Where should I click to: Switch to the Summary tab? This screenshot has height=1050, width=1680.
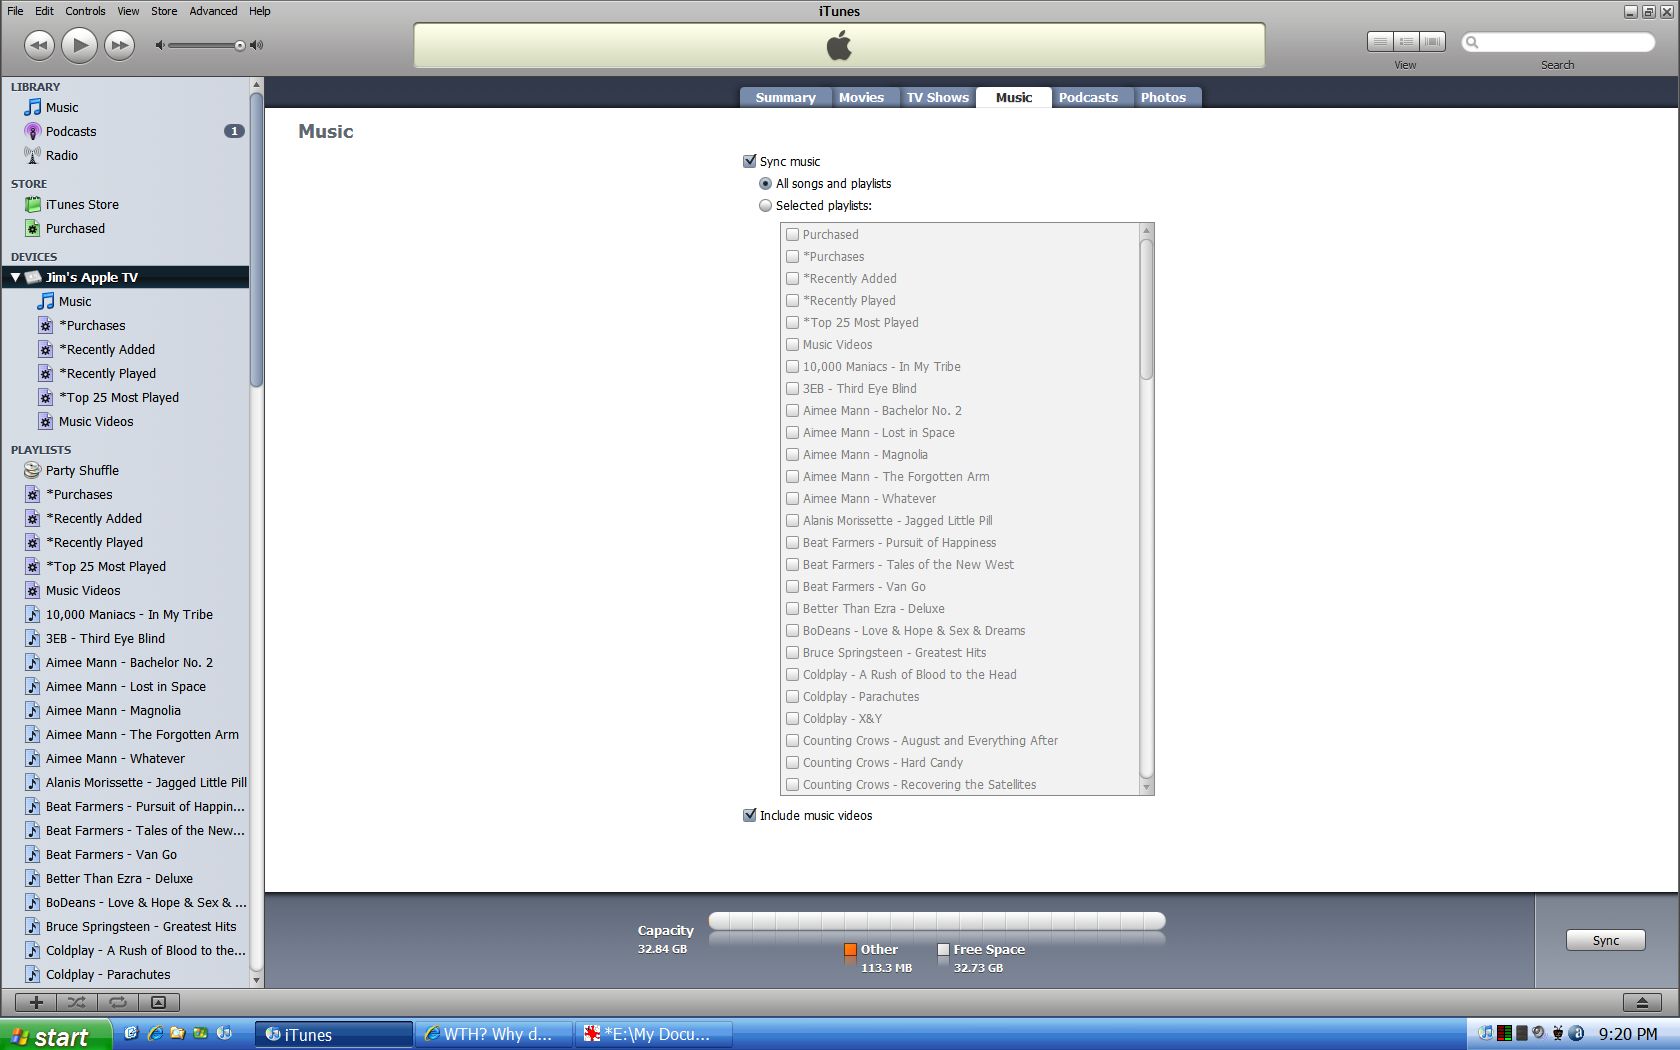coord(785,97)
